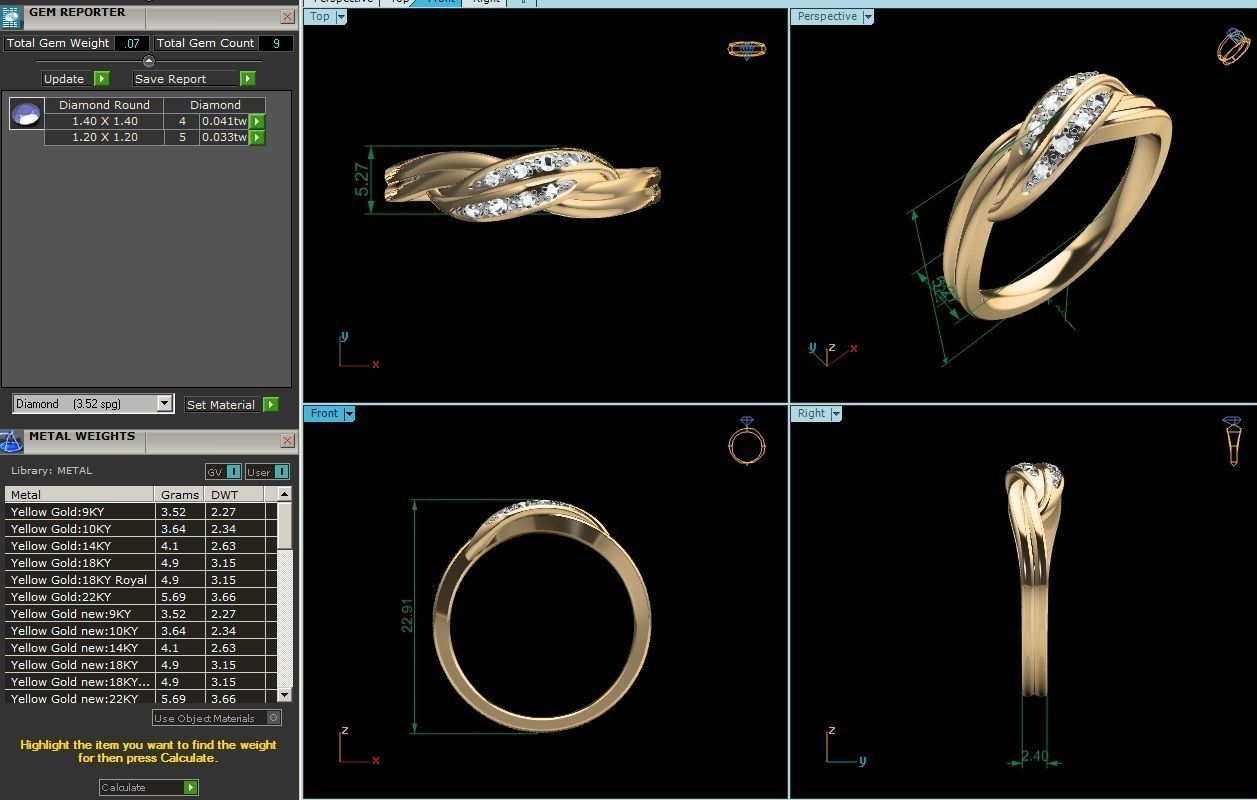
Task: Click the 1.40 X 1.40 gem size cell
Action: (104, 121)
